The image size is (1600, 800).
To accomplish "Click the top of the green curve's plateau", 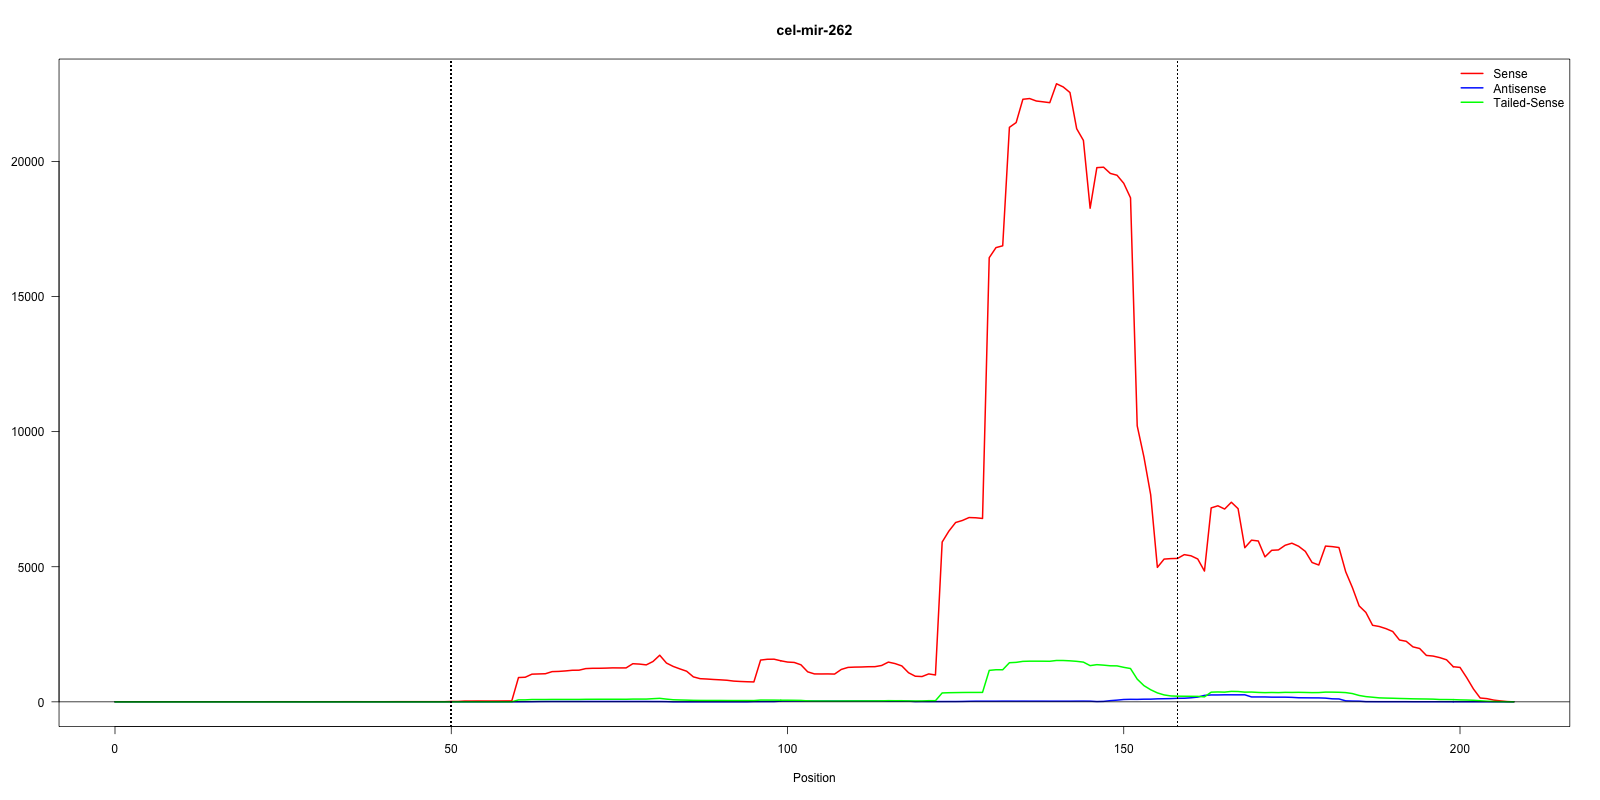I will (1056, 660).
